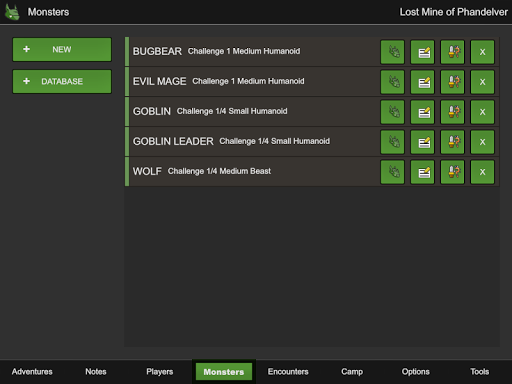The height and width of the screenshot is (384, 512).
Task: Open the Players tab
Action: tap(160, 372)
